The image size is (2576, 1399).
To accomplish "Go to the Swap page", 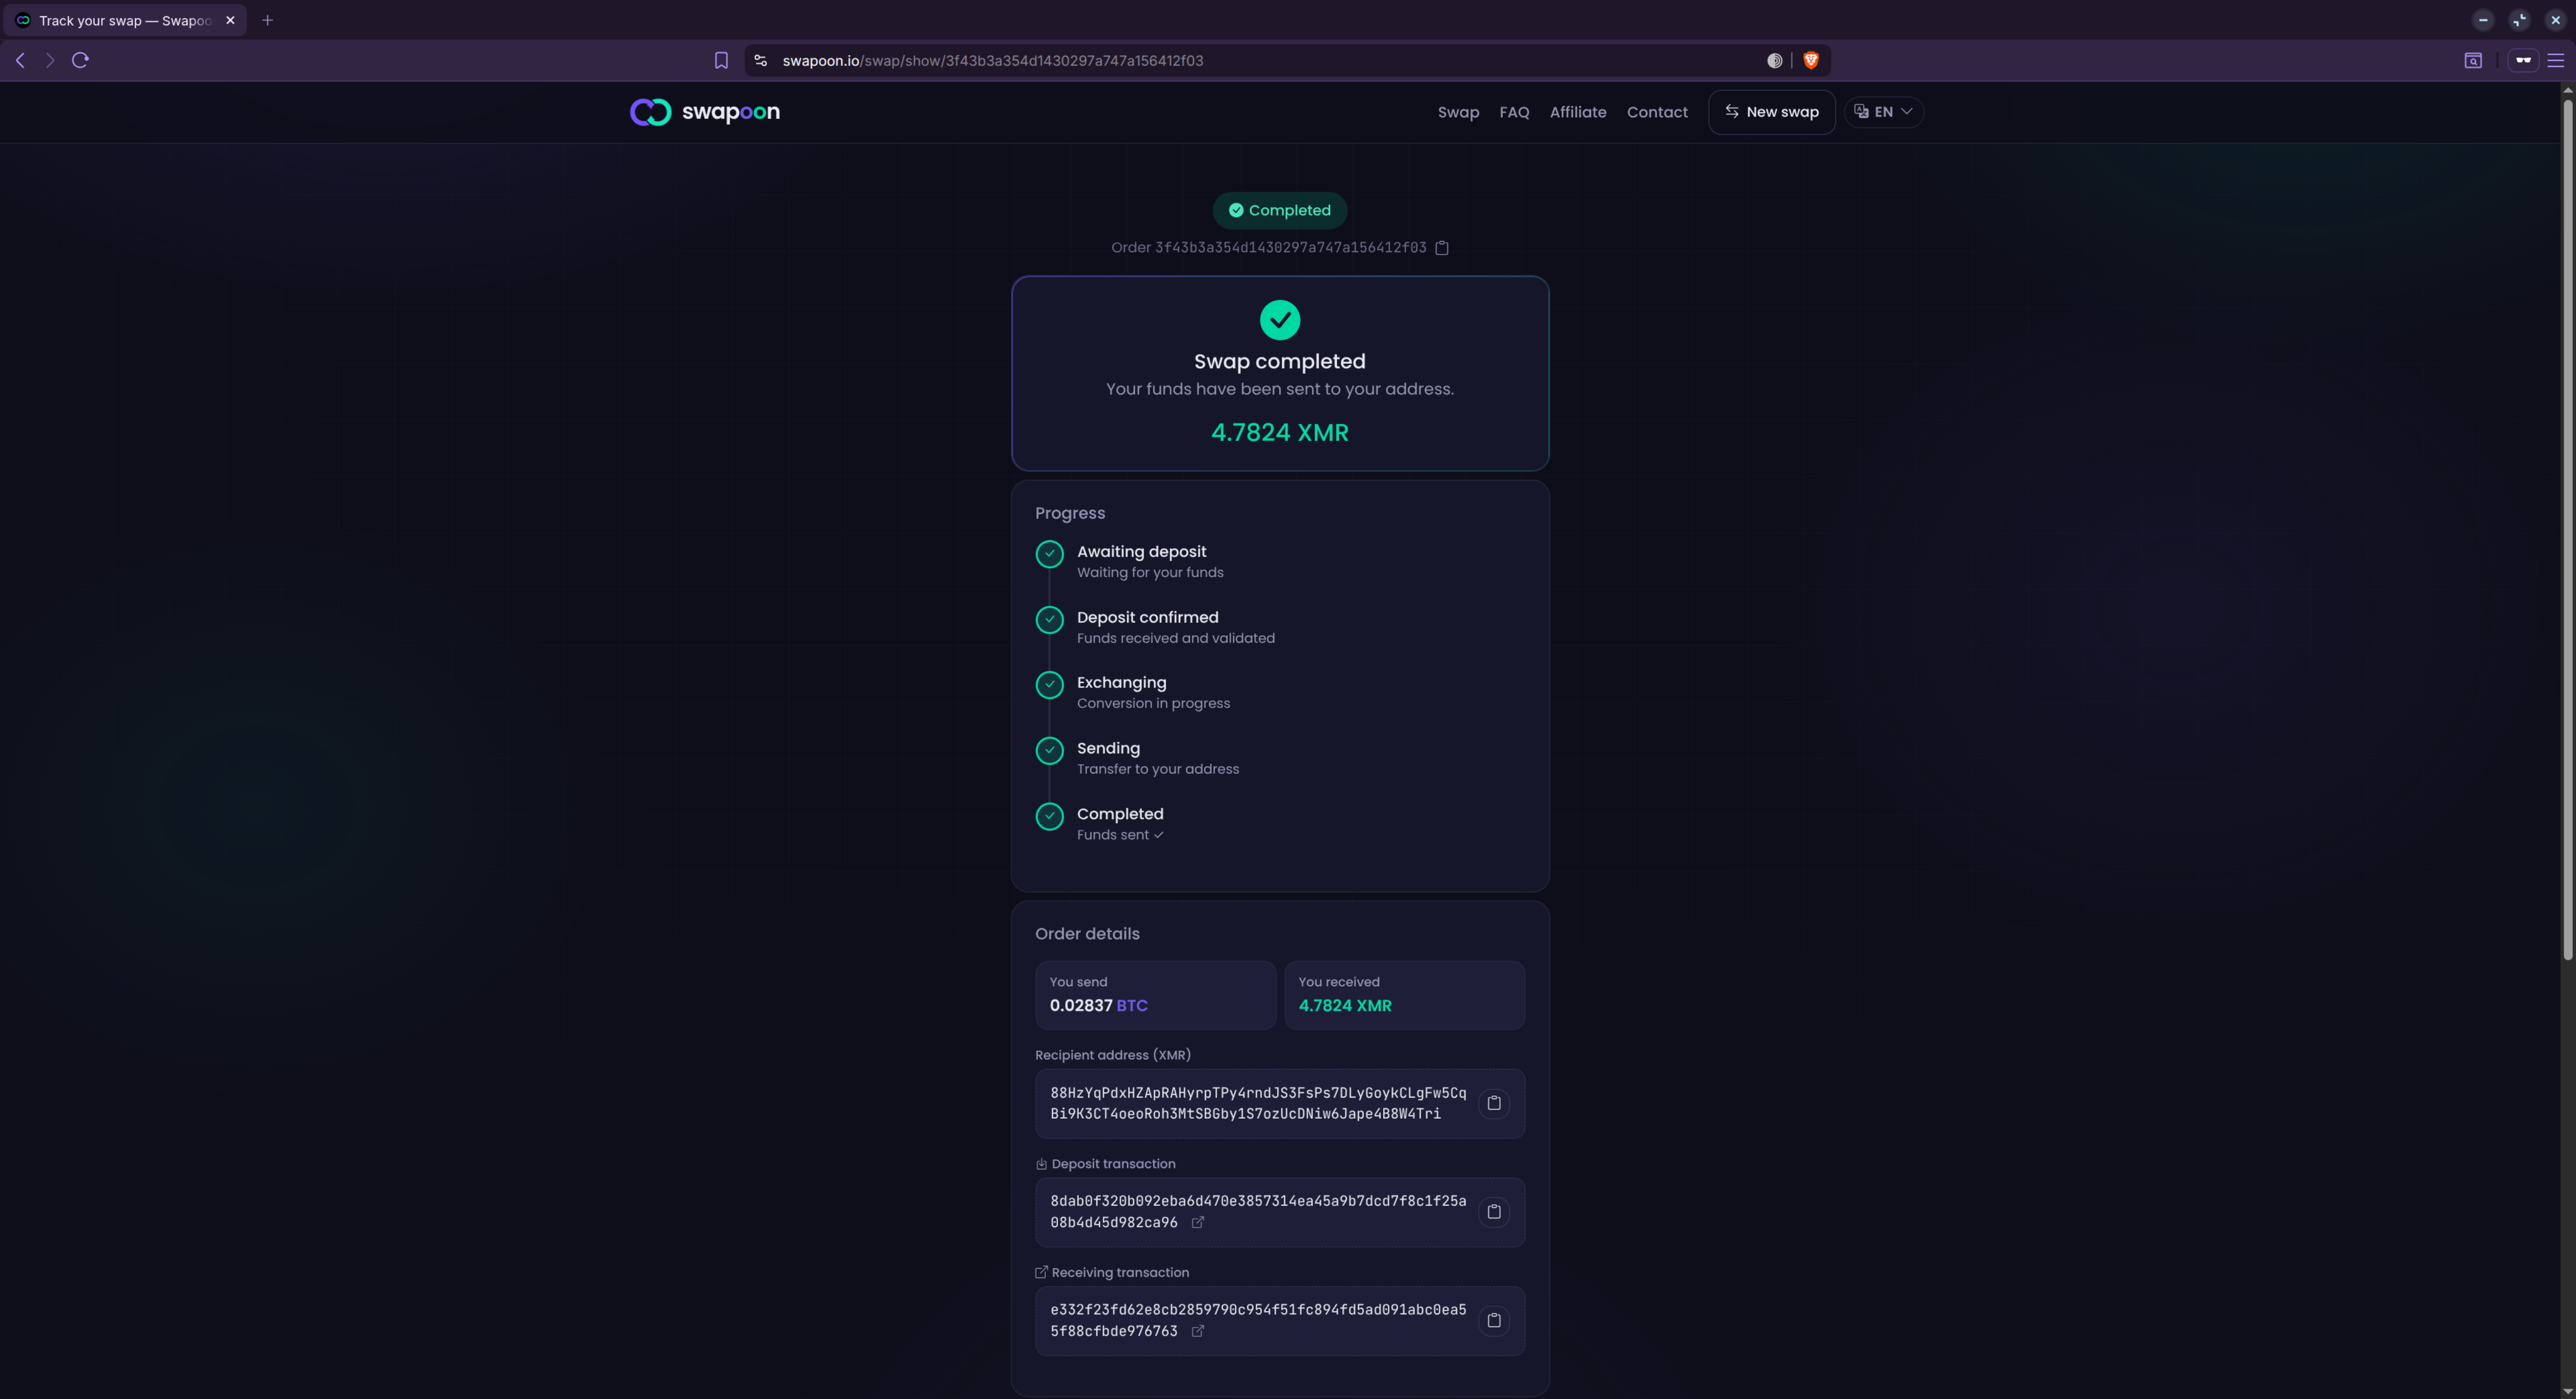I will tap(1458, 112).
